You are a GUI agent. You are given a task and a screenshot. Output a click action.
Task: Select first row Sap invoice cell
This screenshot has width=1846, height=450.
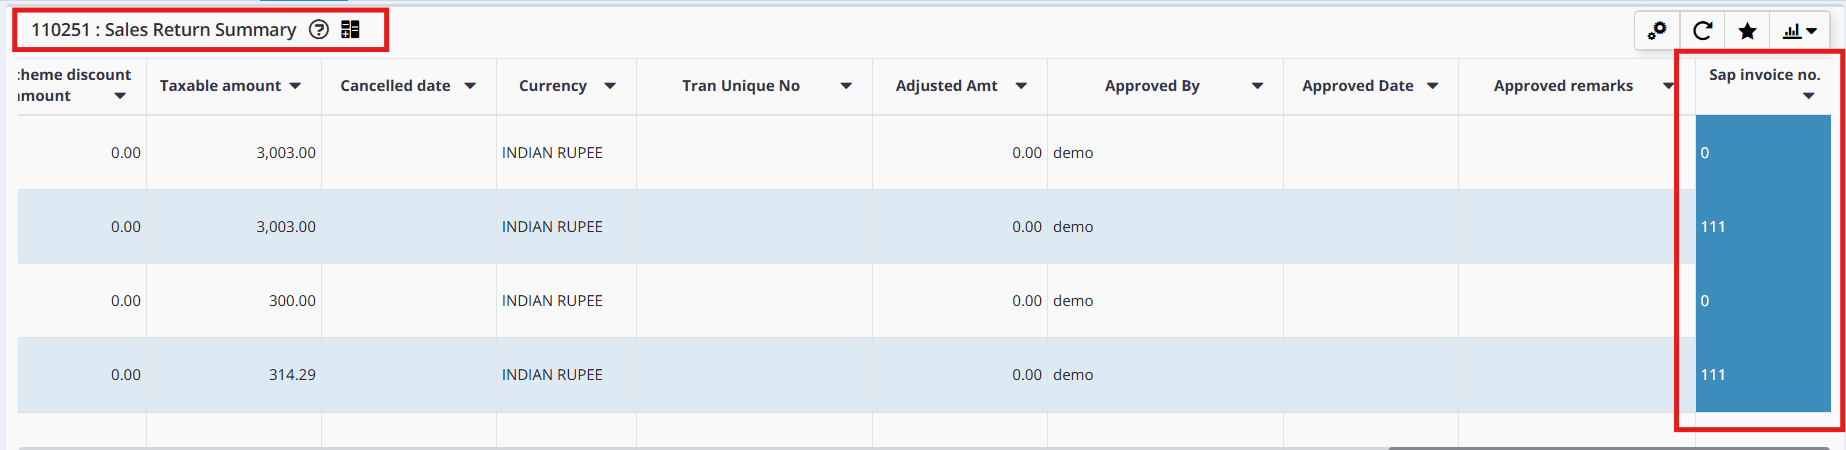tap(1762, 153)
